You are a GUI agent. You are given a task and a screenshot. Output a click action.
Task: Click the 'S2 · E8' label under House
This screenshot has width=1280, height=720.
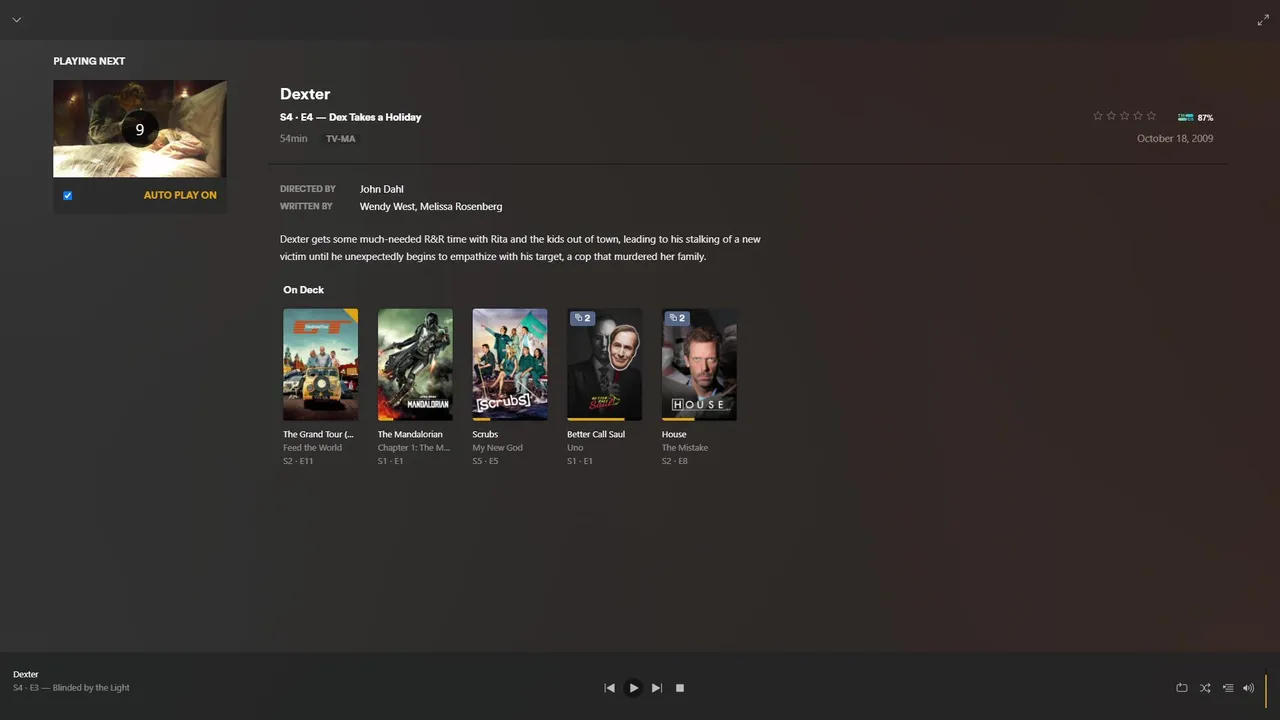pyautogui.click(x=675, y=462)
